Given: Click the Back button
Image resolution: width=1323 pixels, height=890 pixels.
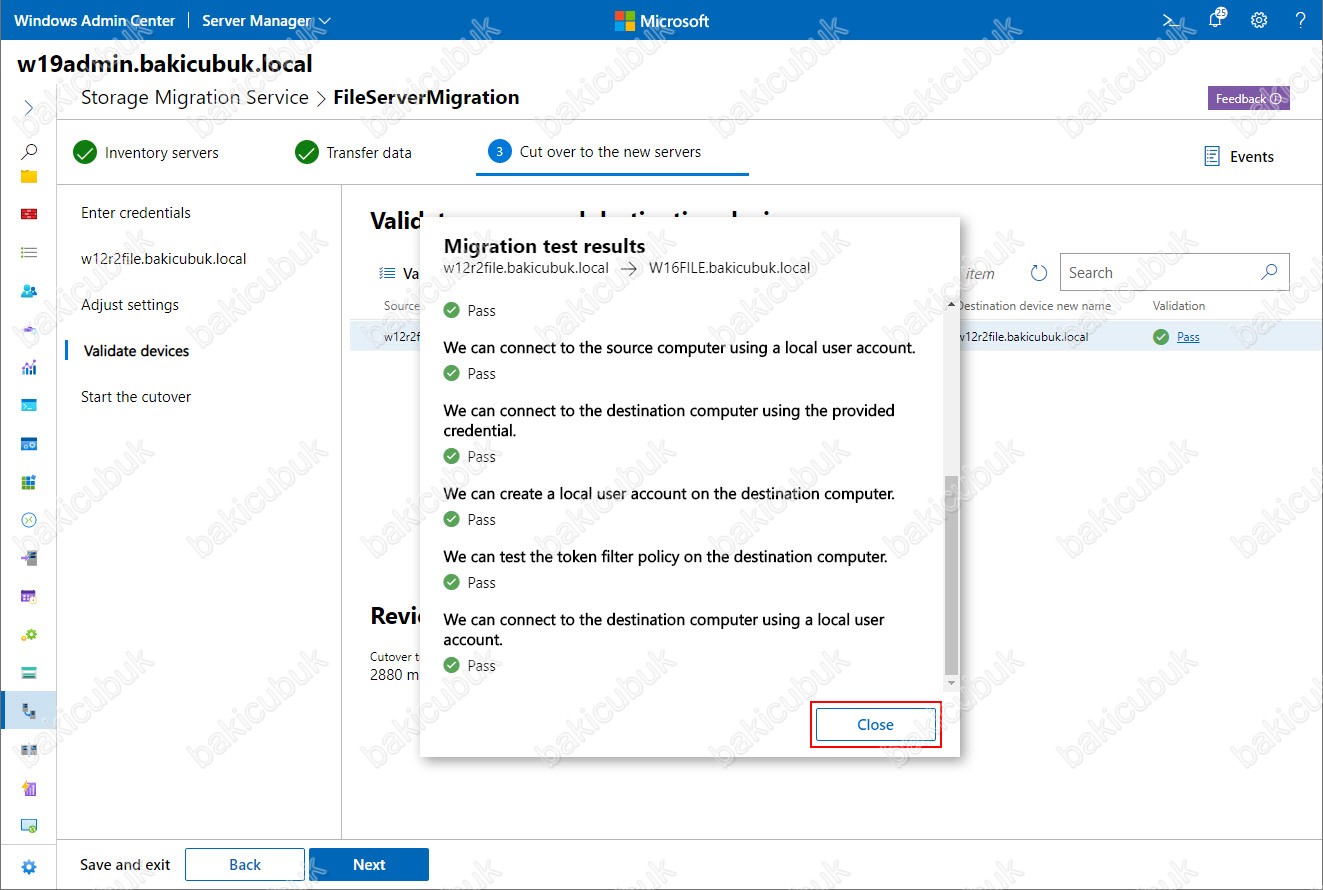Looking at the screenshot, I should tap(245, 865).
